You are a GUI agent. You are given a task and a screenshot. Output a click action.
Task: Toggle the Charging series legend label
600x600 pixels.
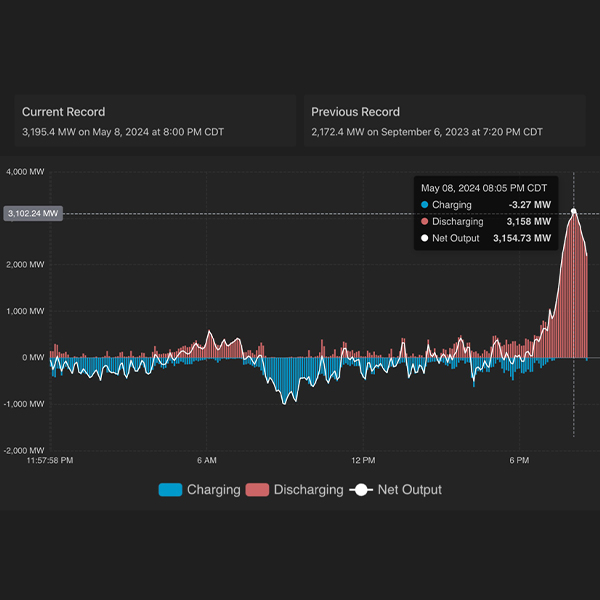click(x=213, y=490)
